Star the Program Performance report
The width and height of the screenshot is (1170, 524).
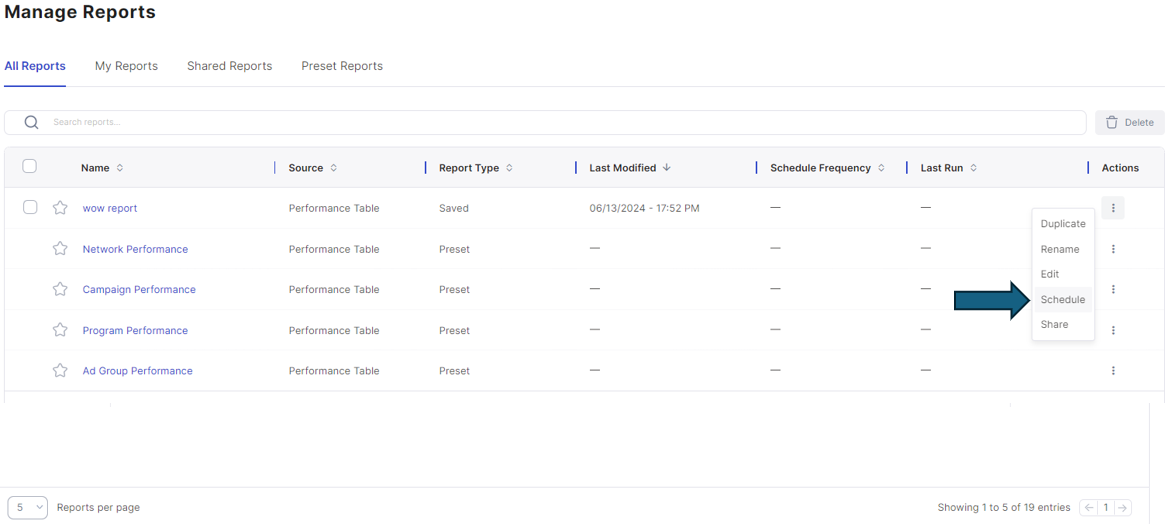pyautogui.click(x=60, y=330)
